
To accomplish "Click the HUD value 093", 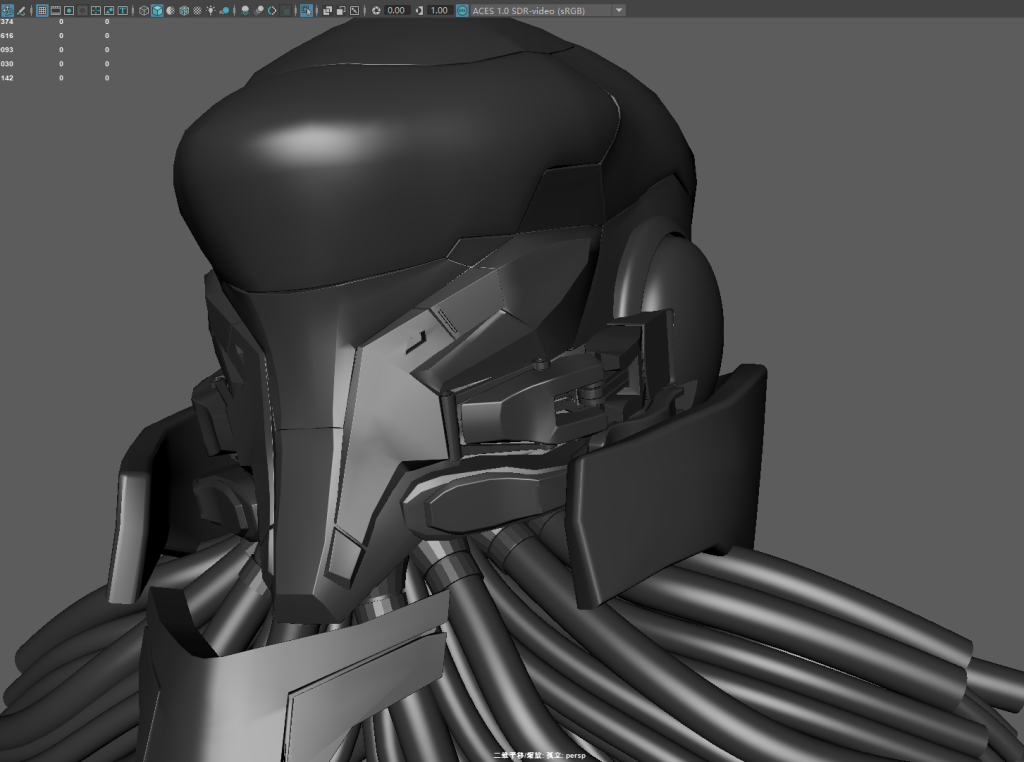I will (7, 50).
